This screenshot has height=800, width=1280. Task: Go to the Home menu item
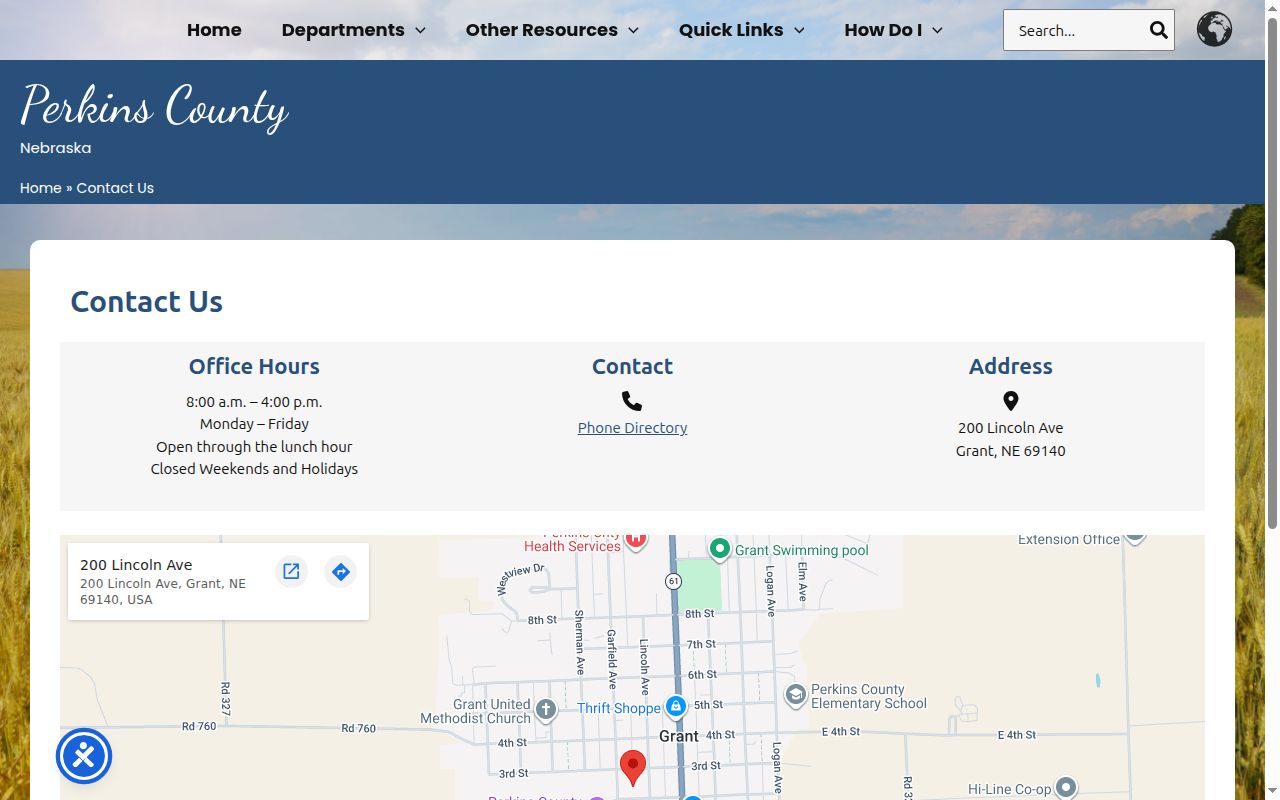214,30
